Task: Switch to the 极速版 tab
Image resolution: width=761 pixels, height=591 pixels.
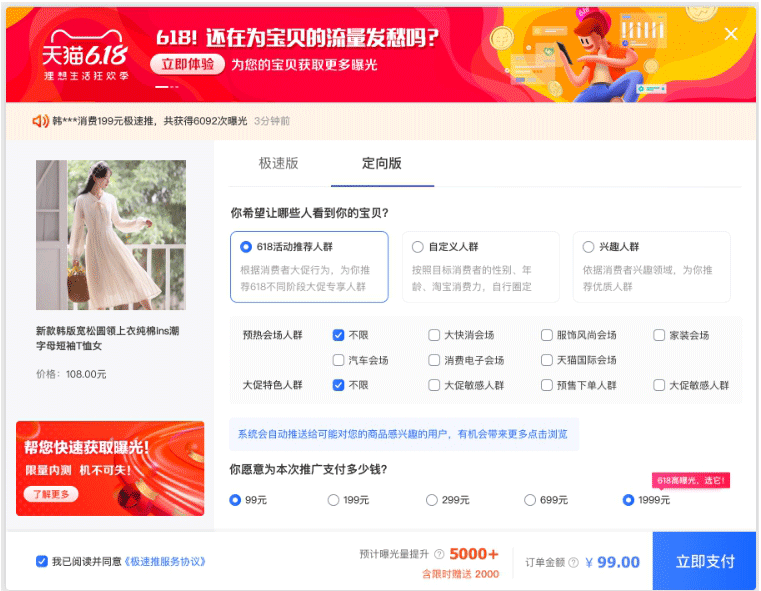Action: coord(279,163)
